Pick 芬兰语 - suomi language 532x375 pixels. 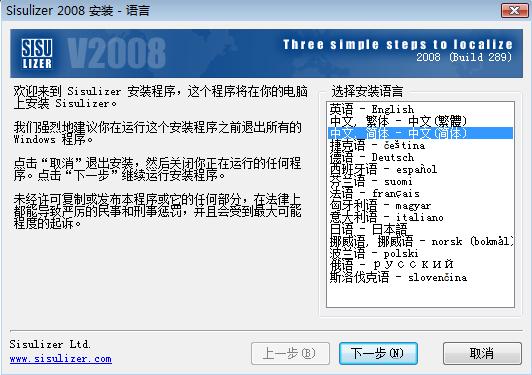pyautogui.click(x=420, y=181)
